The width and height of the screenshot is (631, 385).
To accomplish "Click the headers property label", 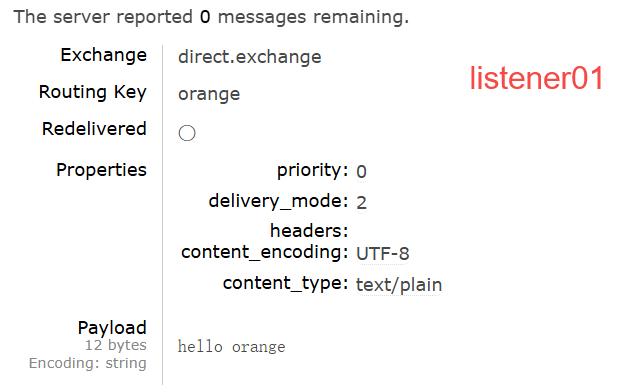I will click(309, 231).
